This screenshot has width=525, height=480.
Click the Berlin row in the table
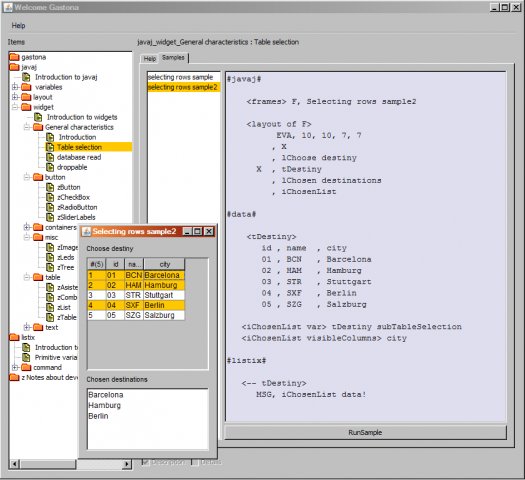click(136, 305)
